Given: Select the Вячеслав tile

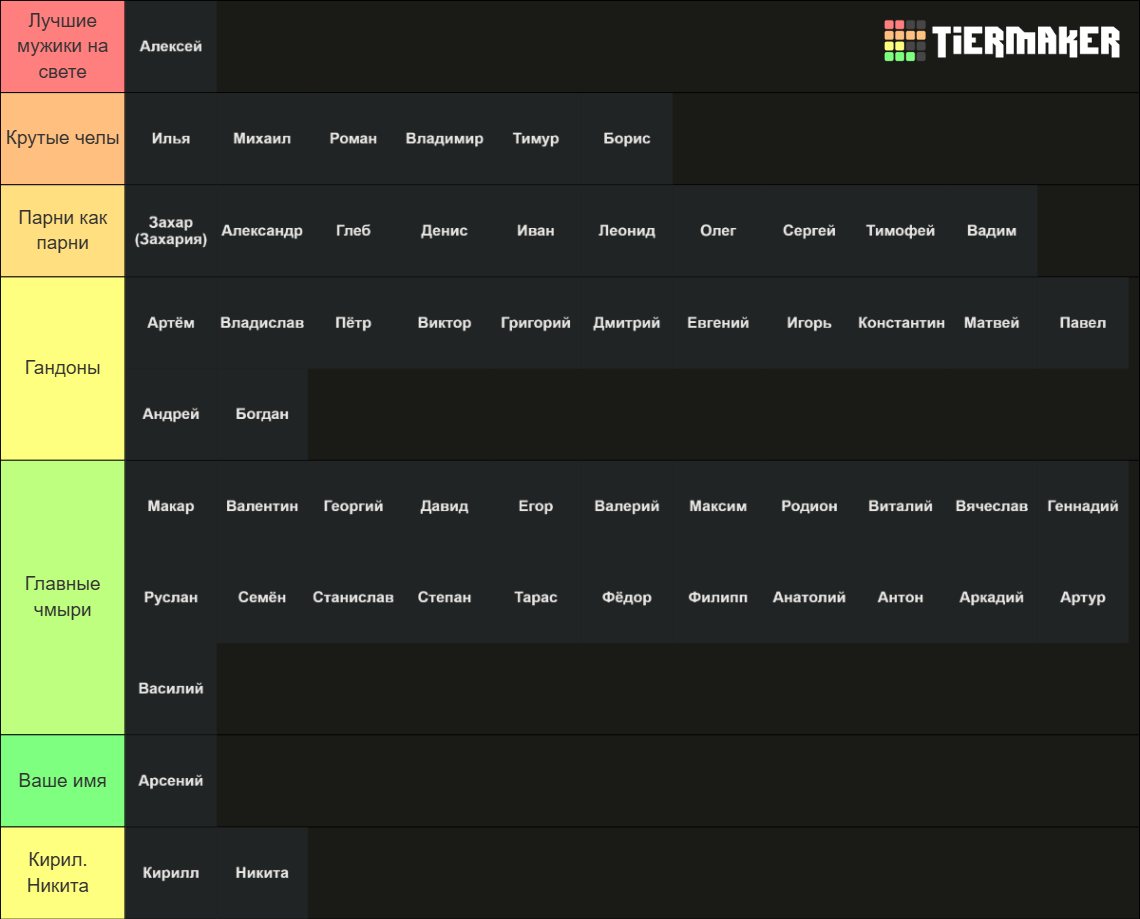Looking at the screenshot, I should [992, 506].
